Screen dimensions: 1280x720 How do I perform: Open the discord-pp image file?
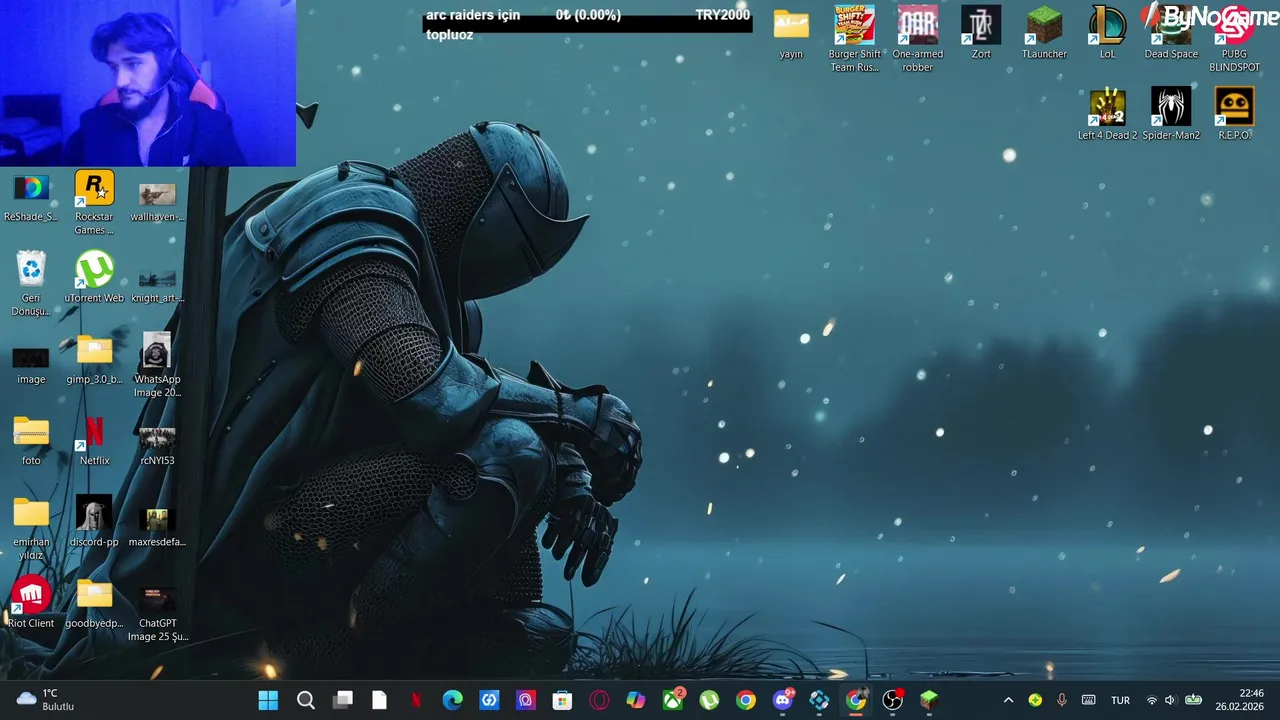point(94,522)
